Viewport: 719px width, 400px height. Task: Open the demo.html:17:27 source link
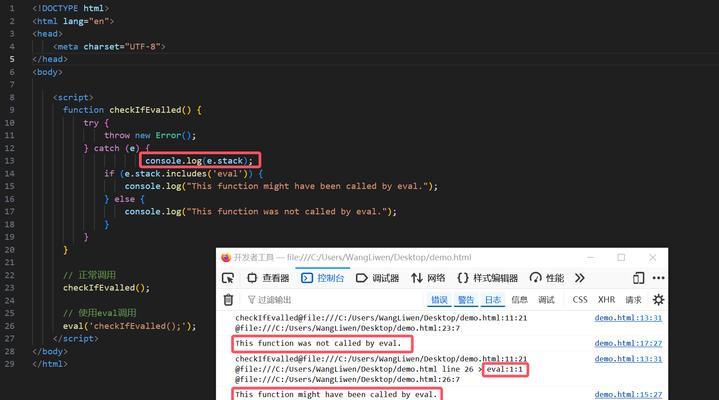pyautogui.click(x=628, y=343)
